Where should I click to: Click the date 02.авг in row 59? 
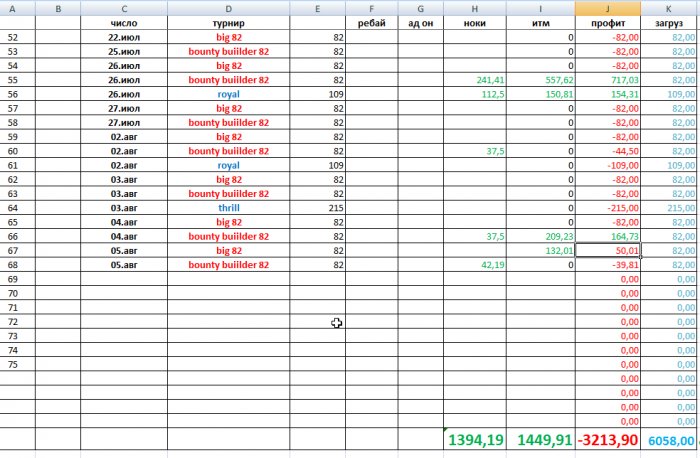coord(124,137)
